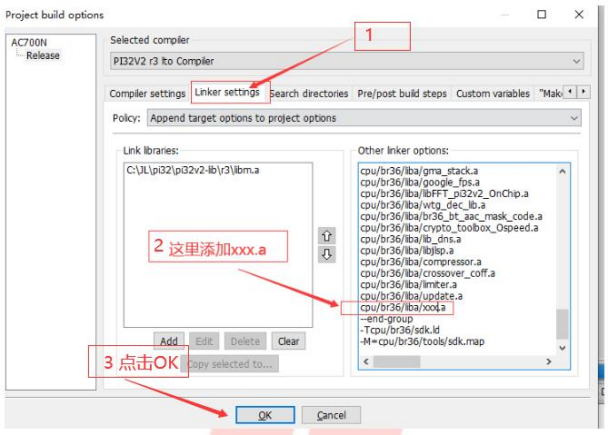This screenshot has height=435, width=608.
Task: Select the Release target in tree
Action: (43, 55)
